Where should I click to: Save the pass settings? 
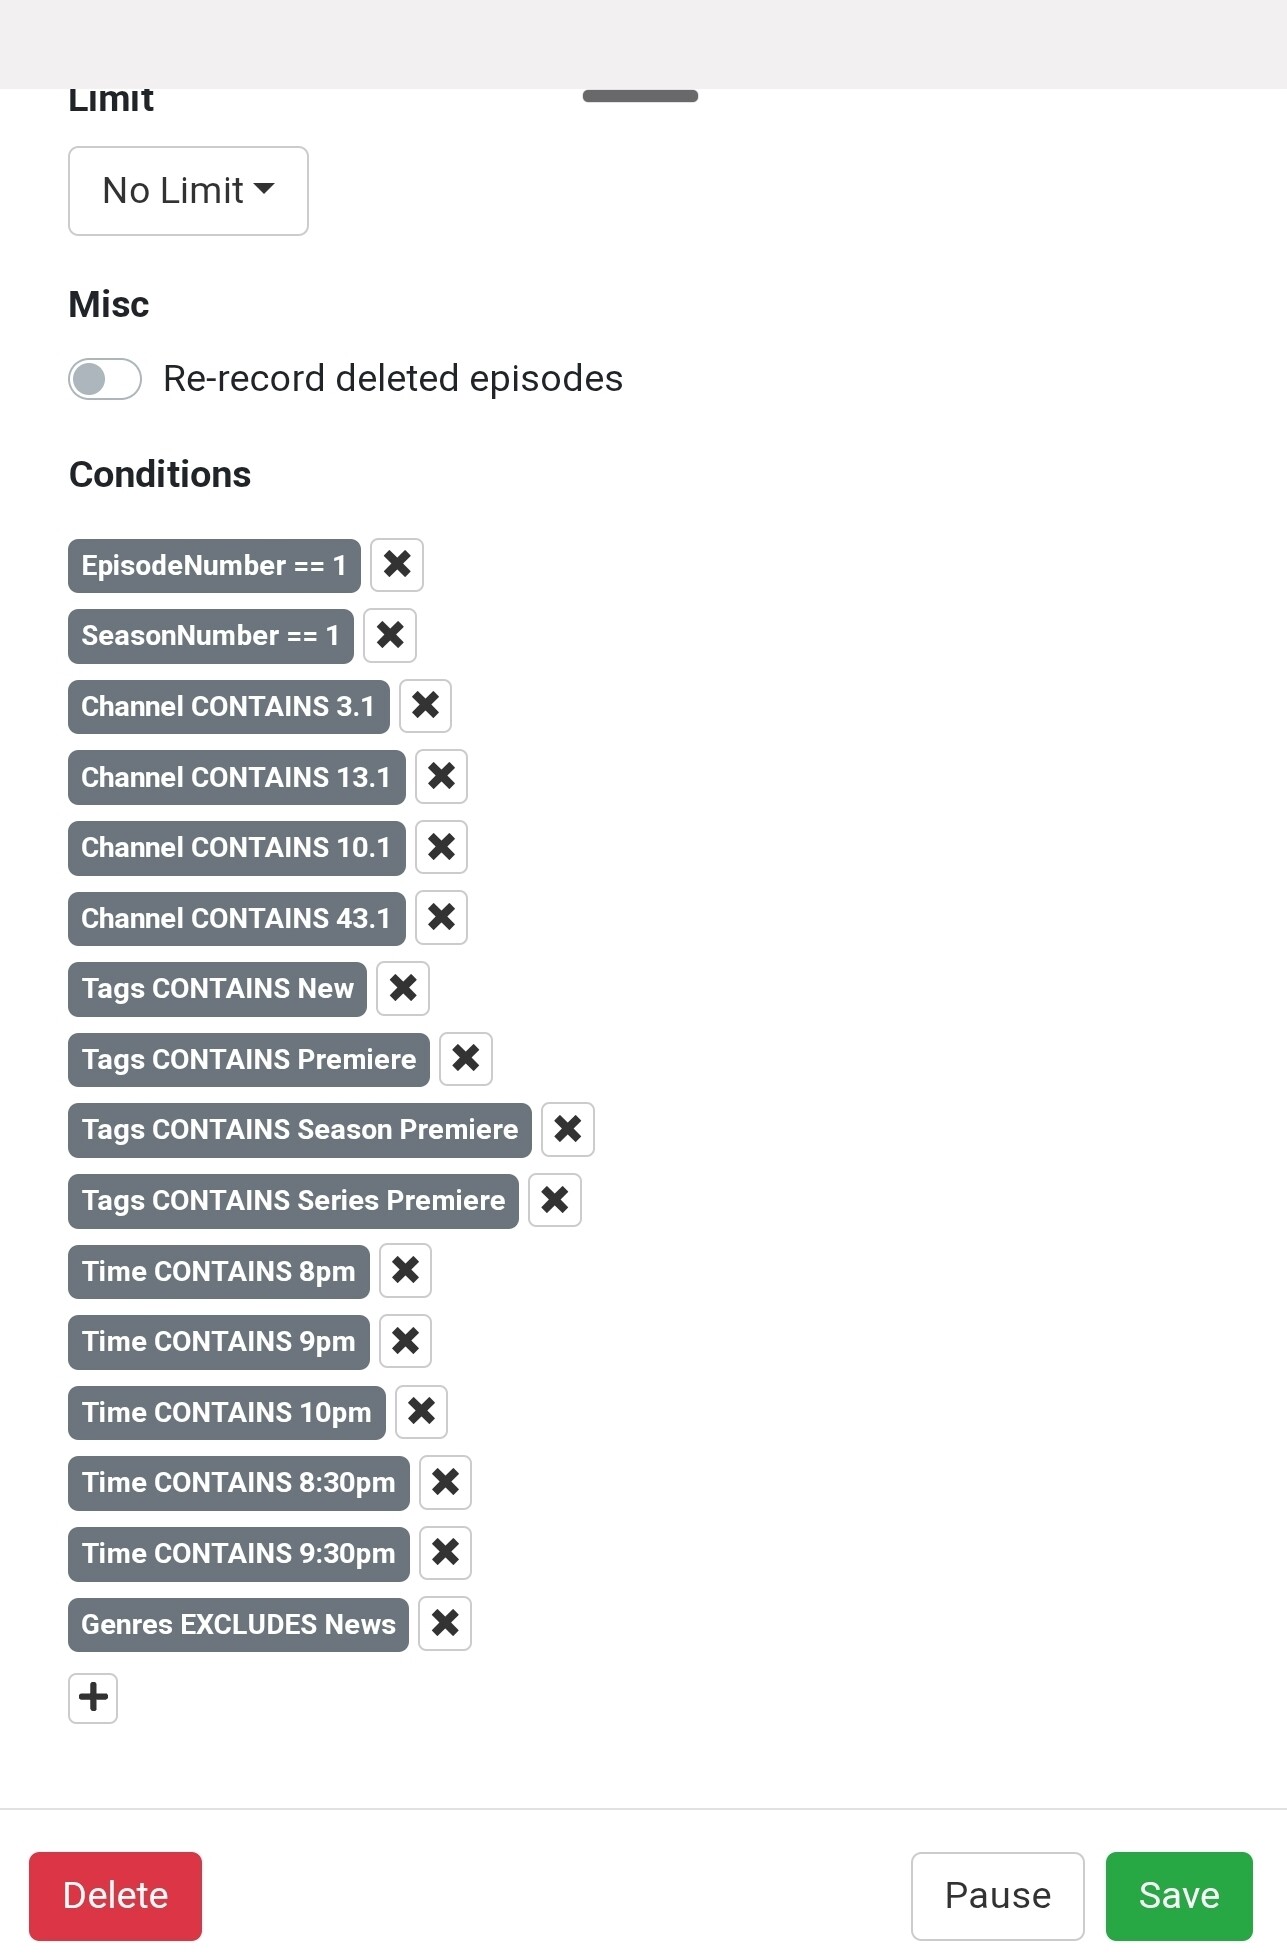point(1179,1896)
